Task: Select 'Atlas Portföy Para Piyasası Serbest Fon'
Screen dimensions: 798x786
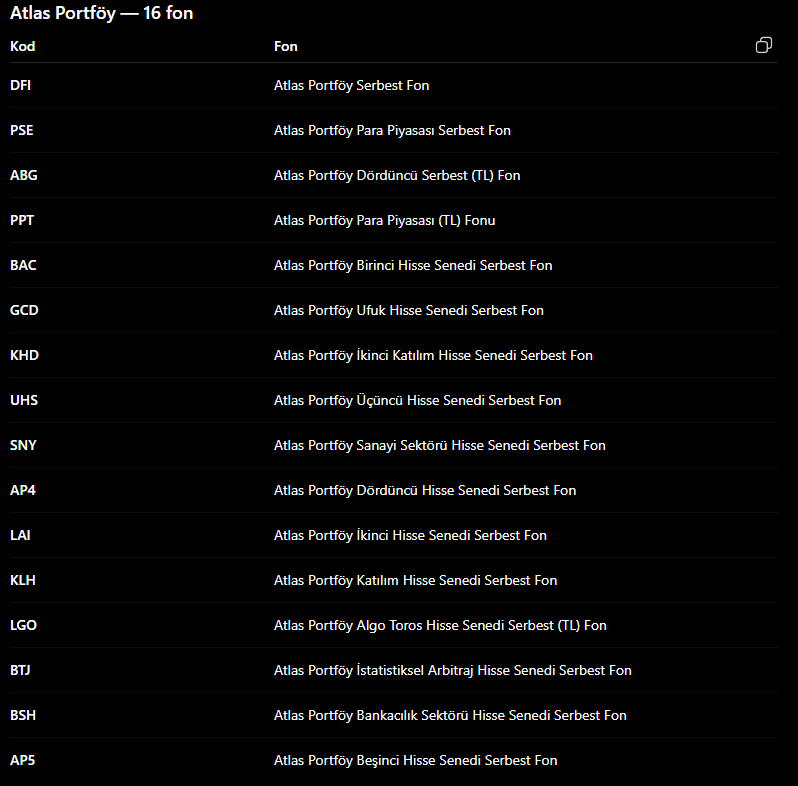Action: pyautogui.click(x=392, y=131)
